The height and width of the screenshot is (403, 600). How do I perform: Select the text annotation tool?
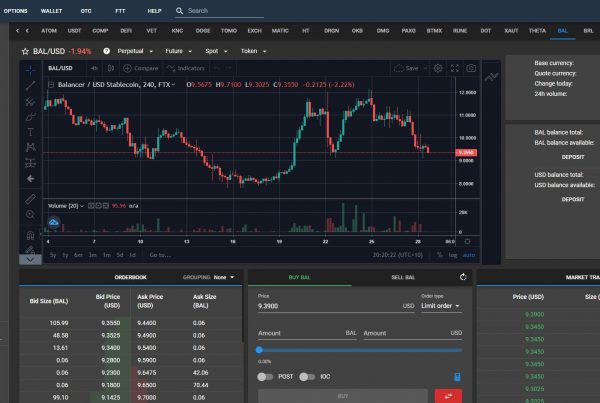point(30,131)
